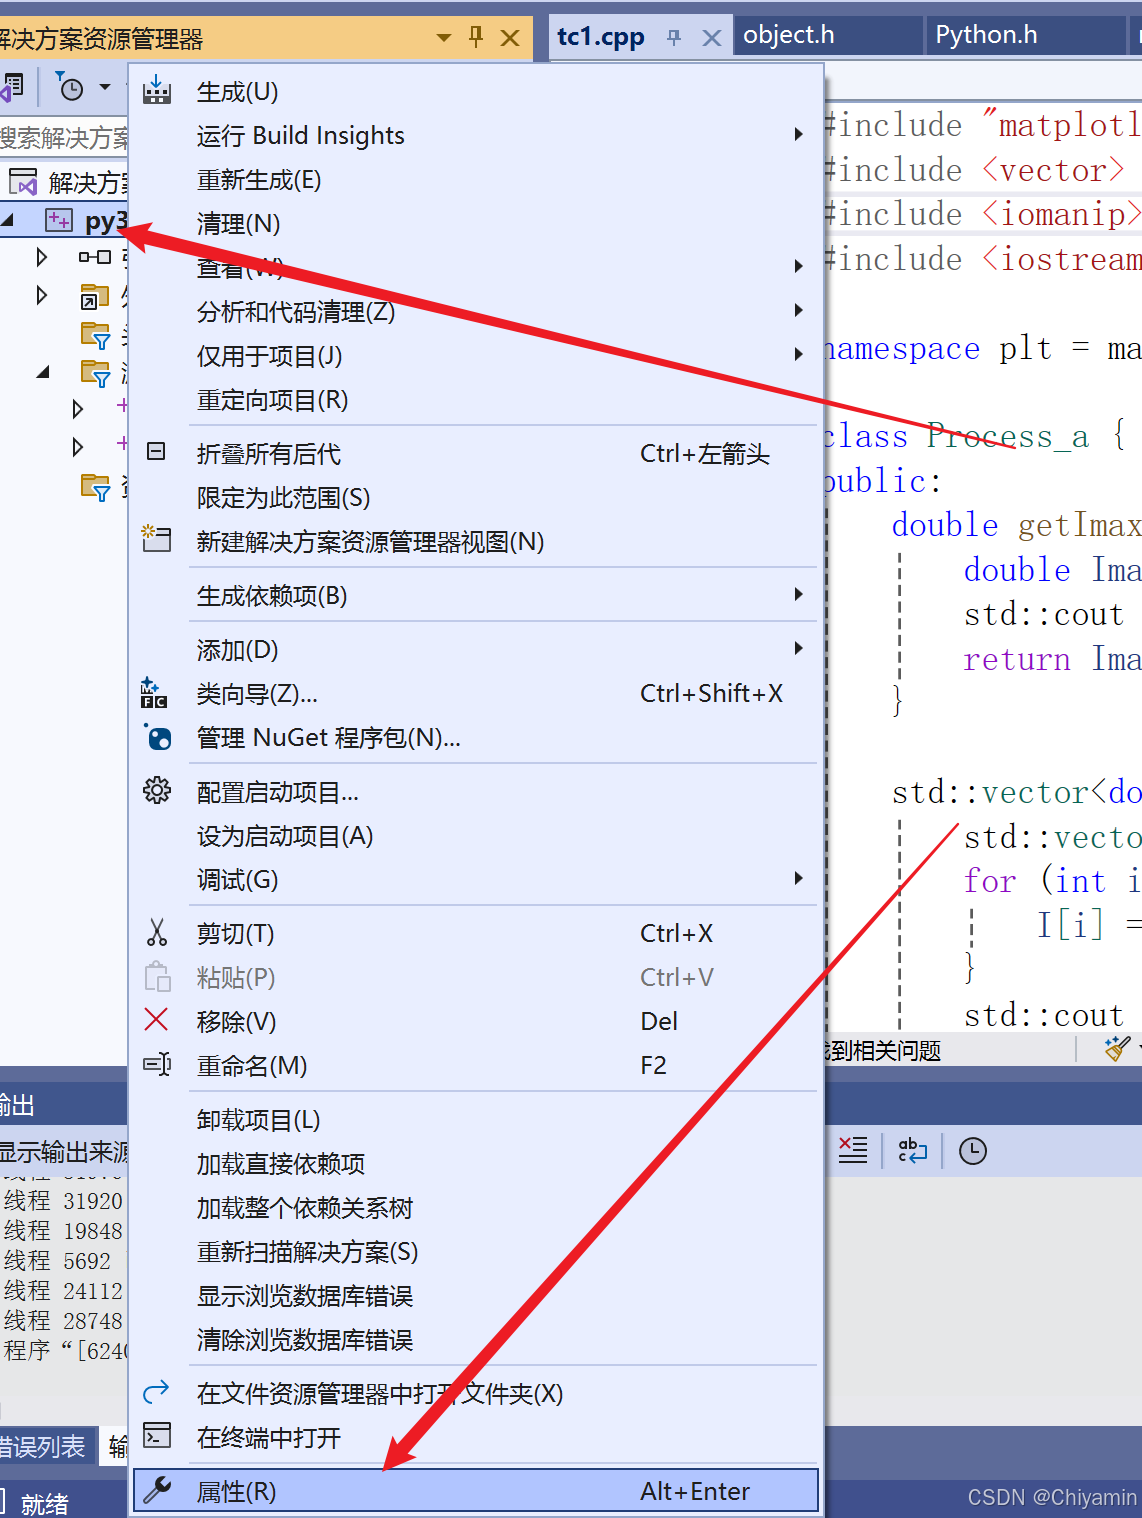Select 设为启动项目 Set as Startup Project

coord(476,836)
